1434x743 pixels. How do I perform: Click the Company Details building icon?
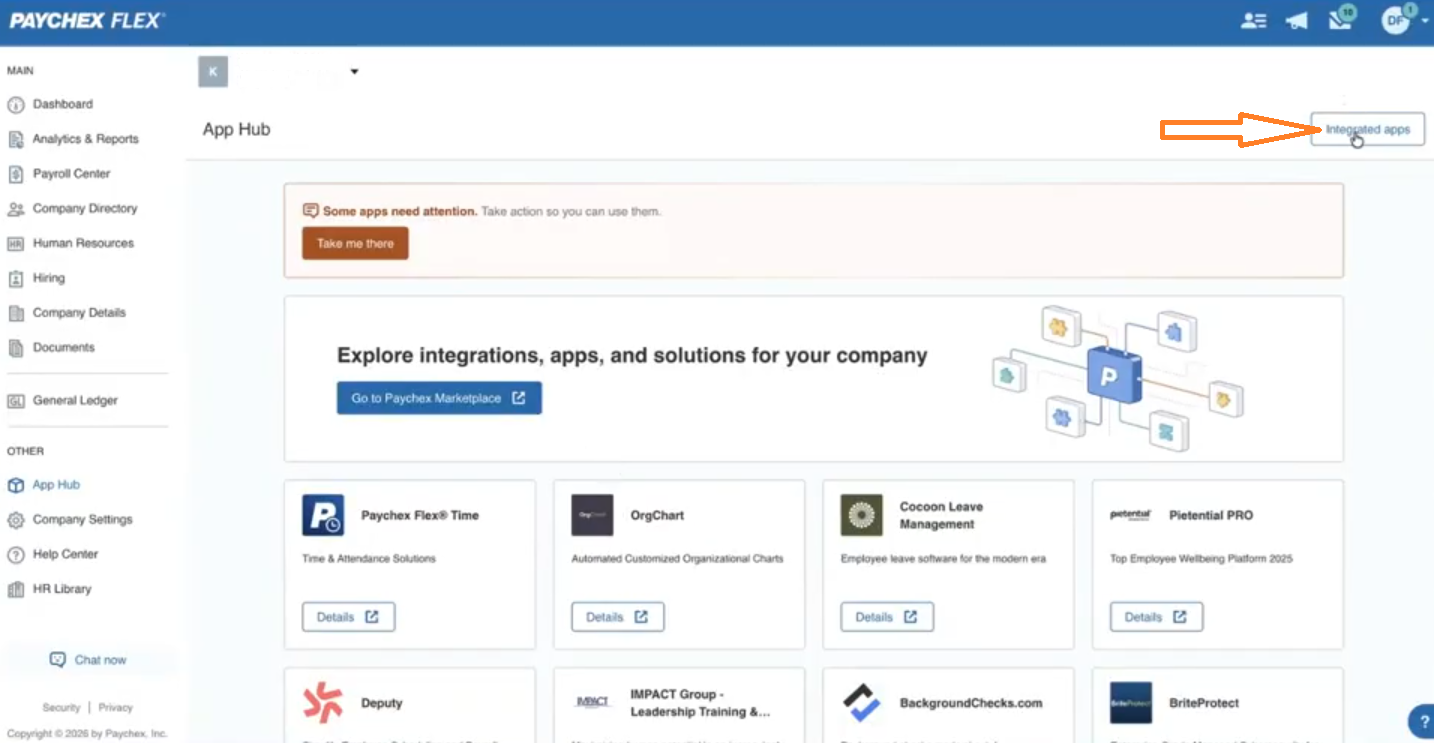[x=16, y=313]
